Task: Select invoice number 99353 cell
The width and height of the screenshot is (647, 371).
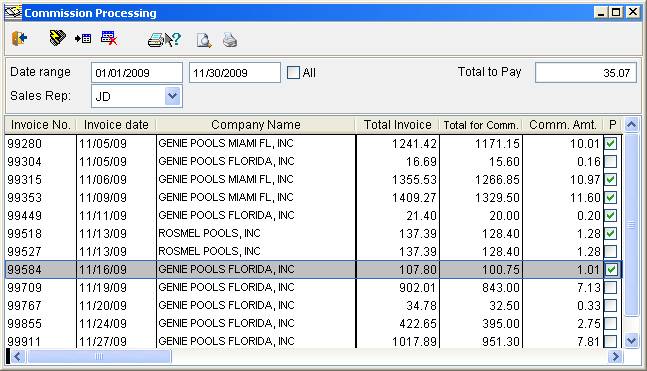Action: click(x=41, y=197)
